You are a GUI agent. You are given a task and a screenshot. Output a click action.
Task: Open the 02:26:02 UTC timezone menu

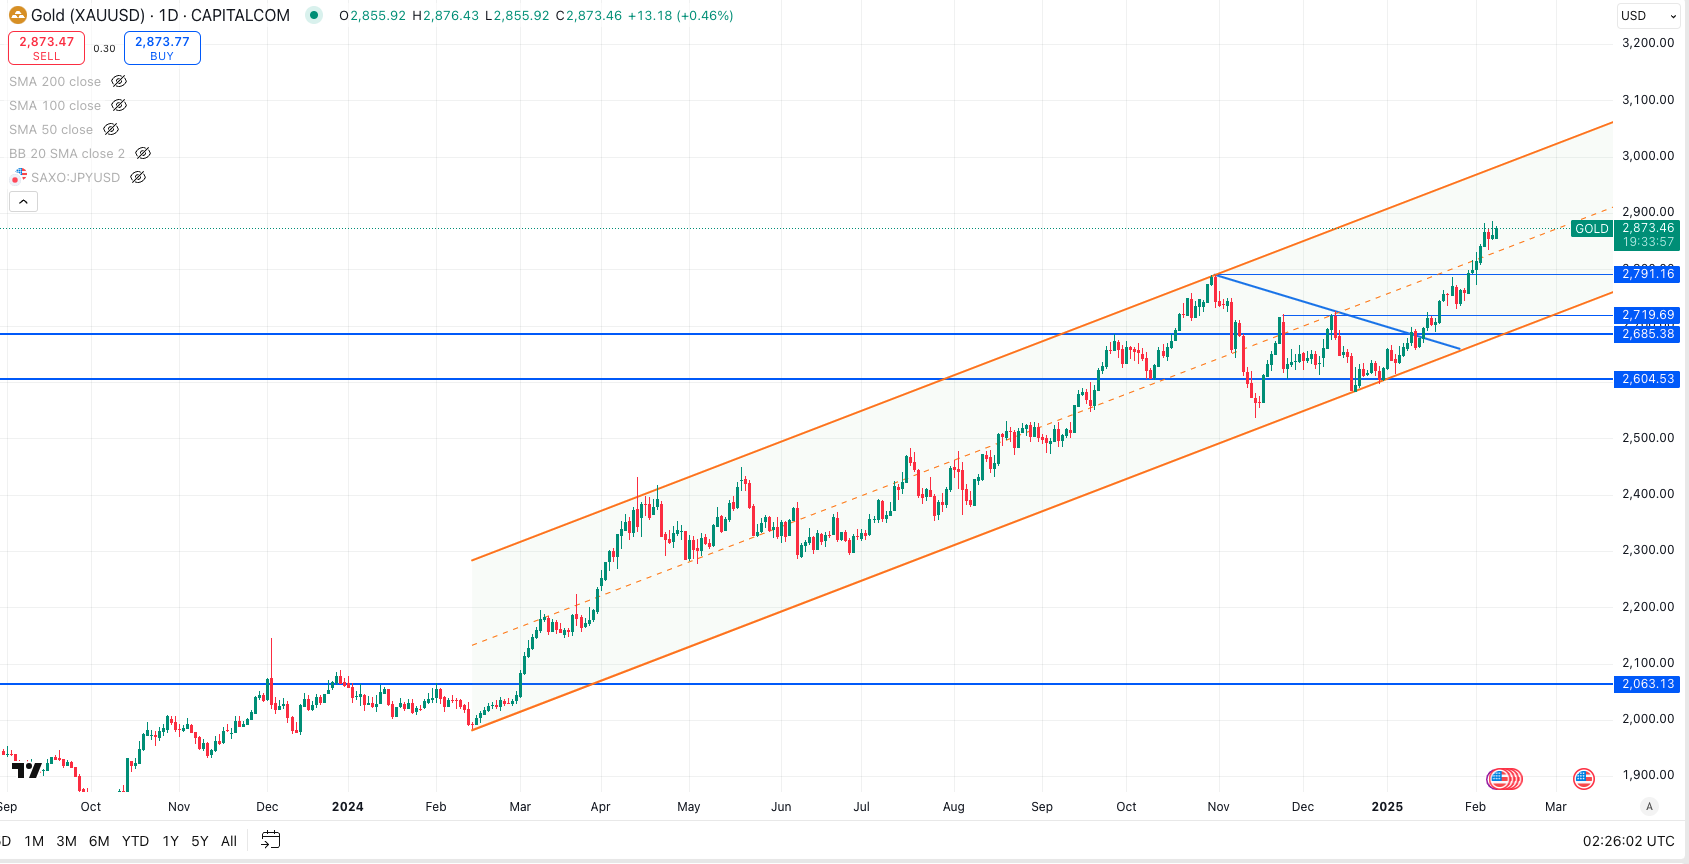pyautogui.click(x=1628, y=841)
